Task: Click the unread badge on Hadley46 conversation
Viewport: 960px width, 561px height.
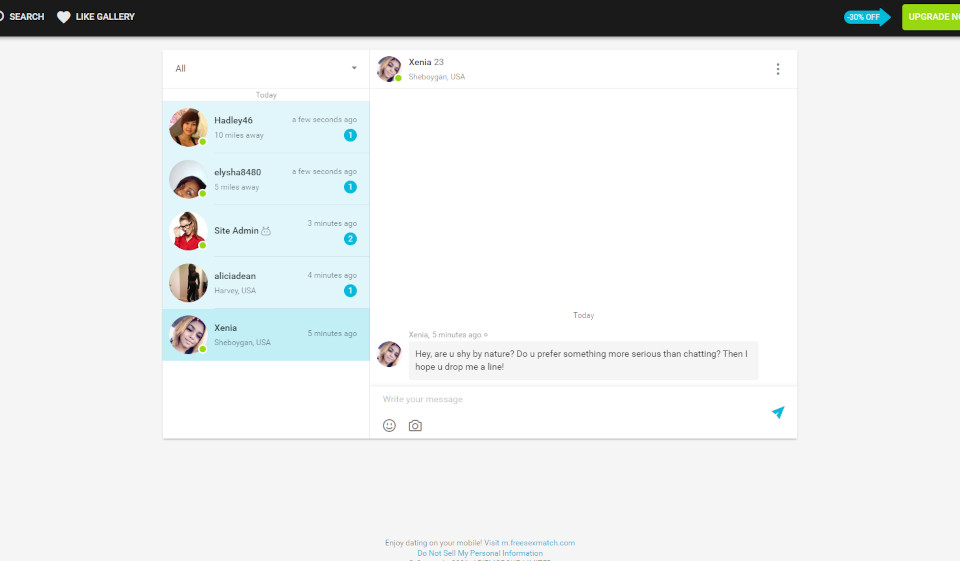Action: click(x=350, y=135)
